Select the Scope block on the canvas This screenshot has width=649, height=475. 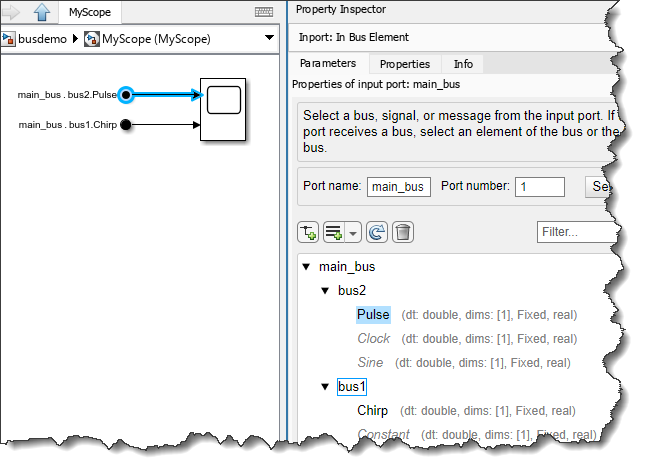(x=224, y=108)
